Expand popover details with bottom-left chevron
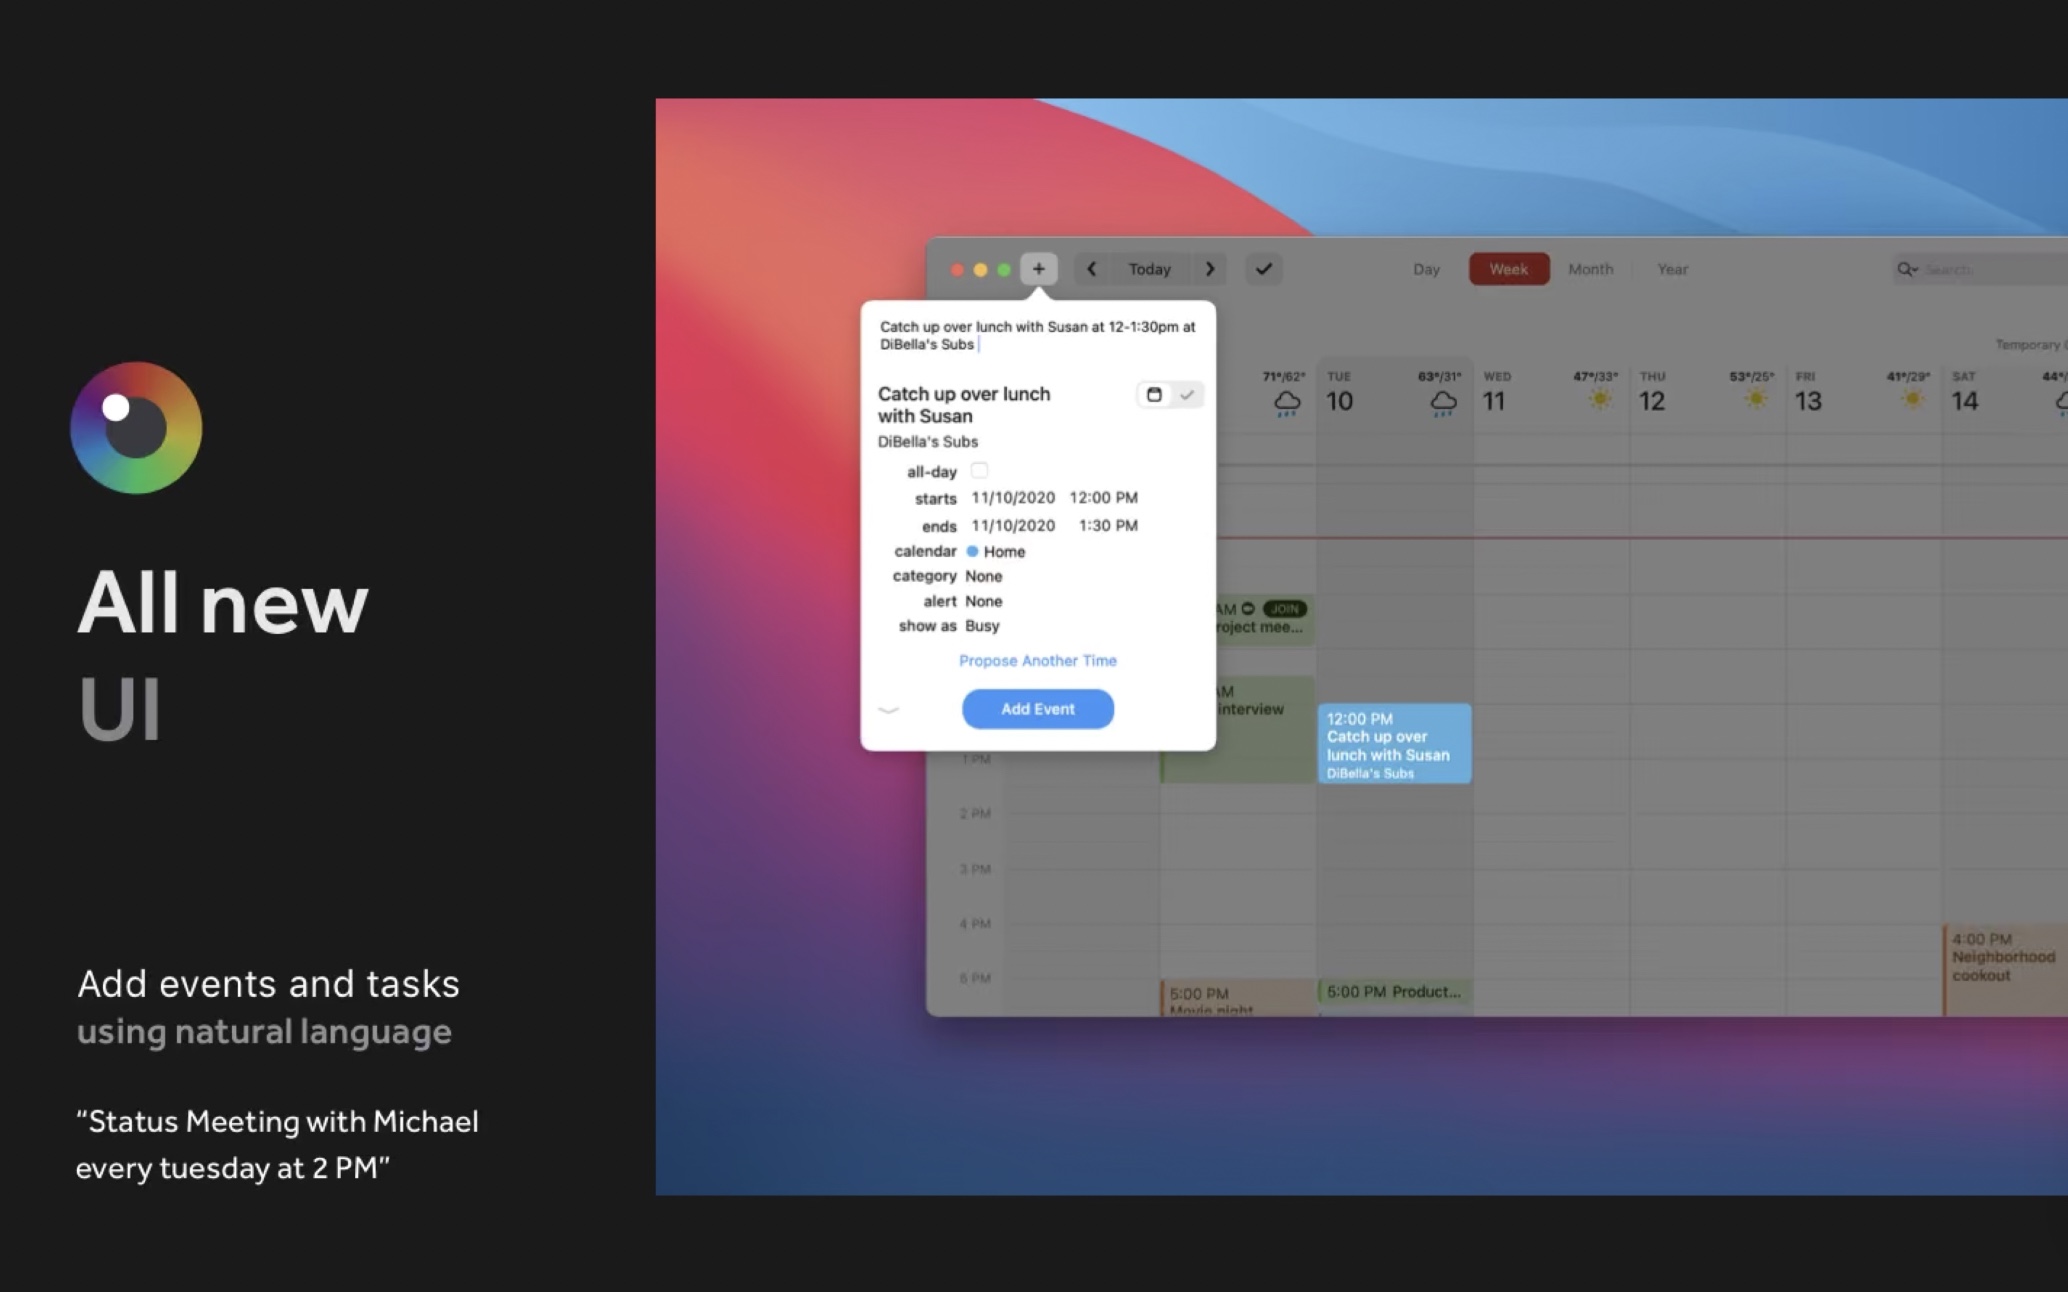The width and height of the screenshot is (2068, 1292). [888, 710]
